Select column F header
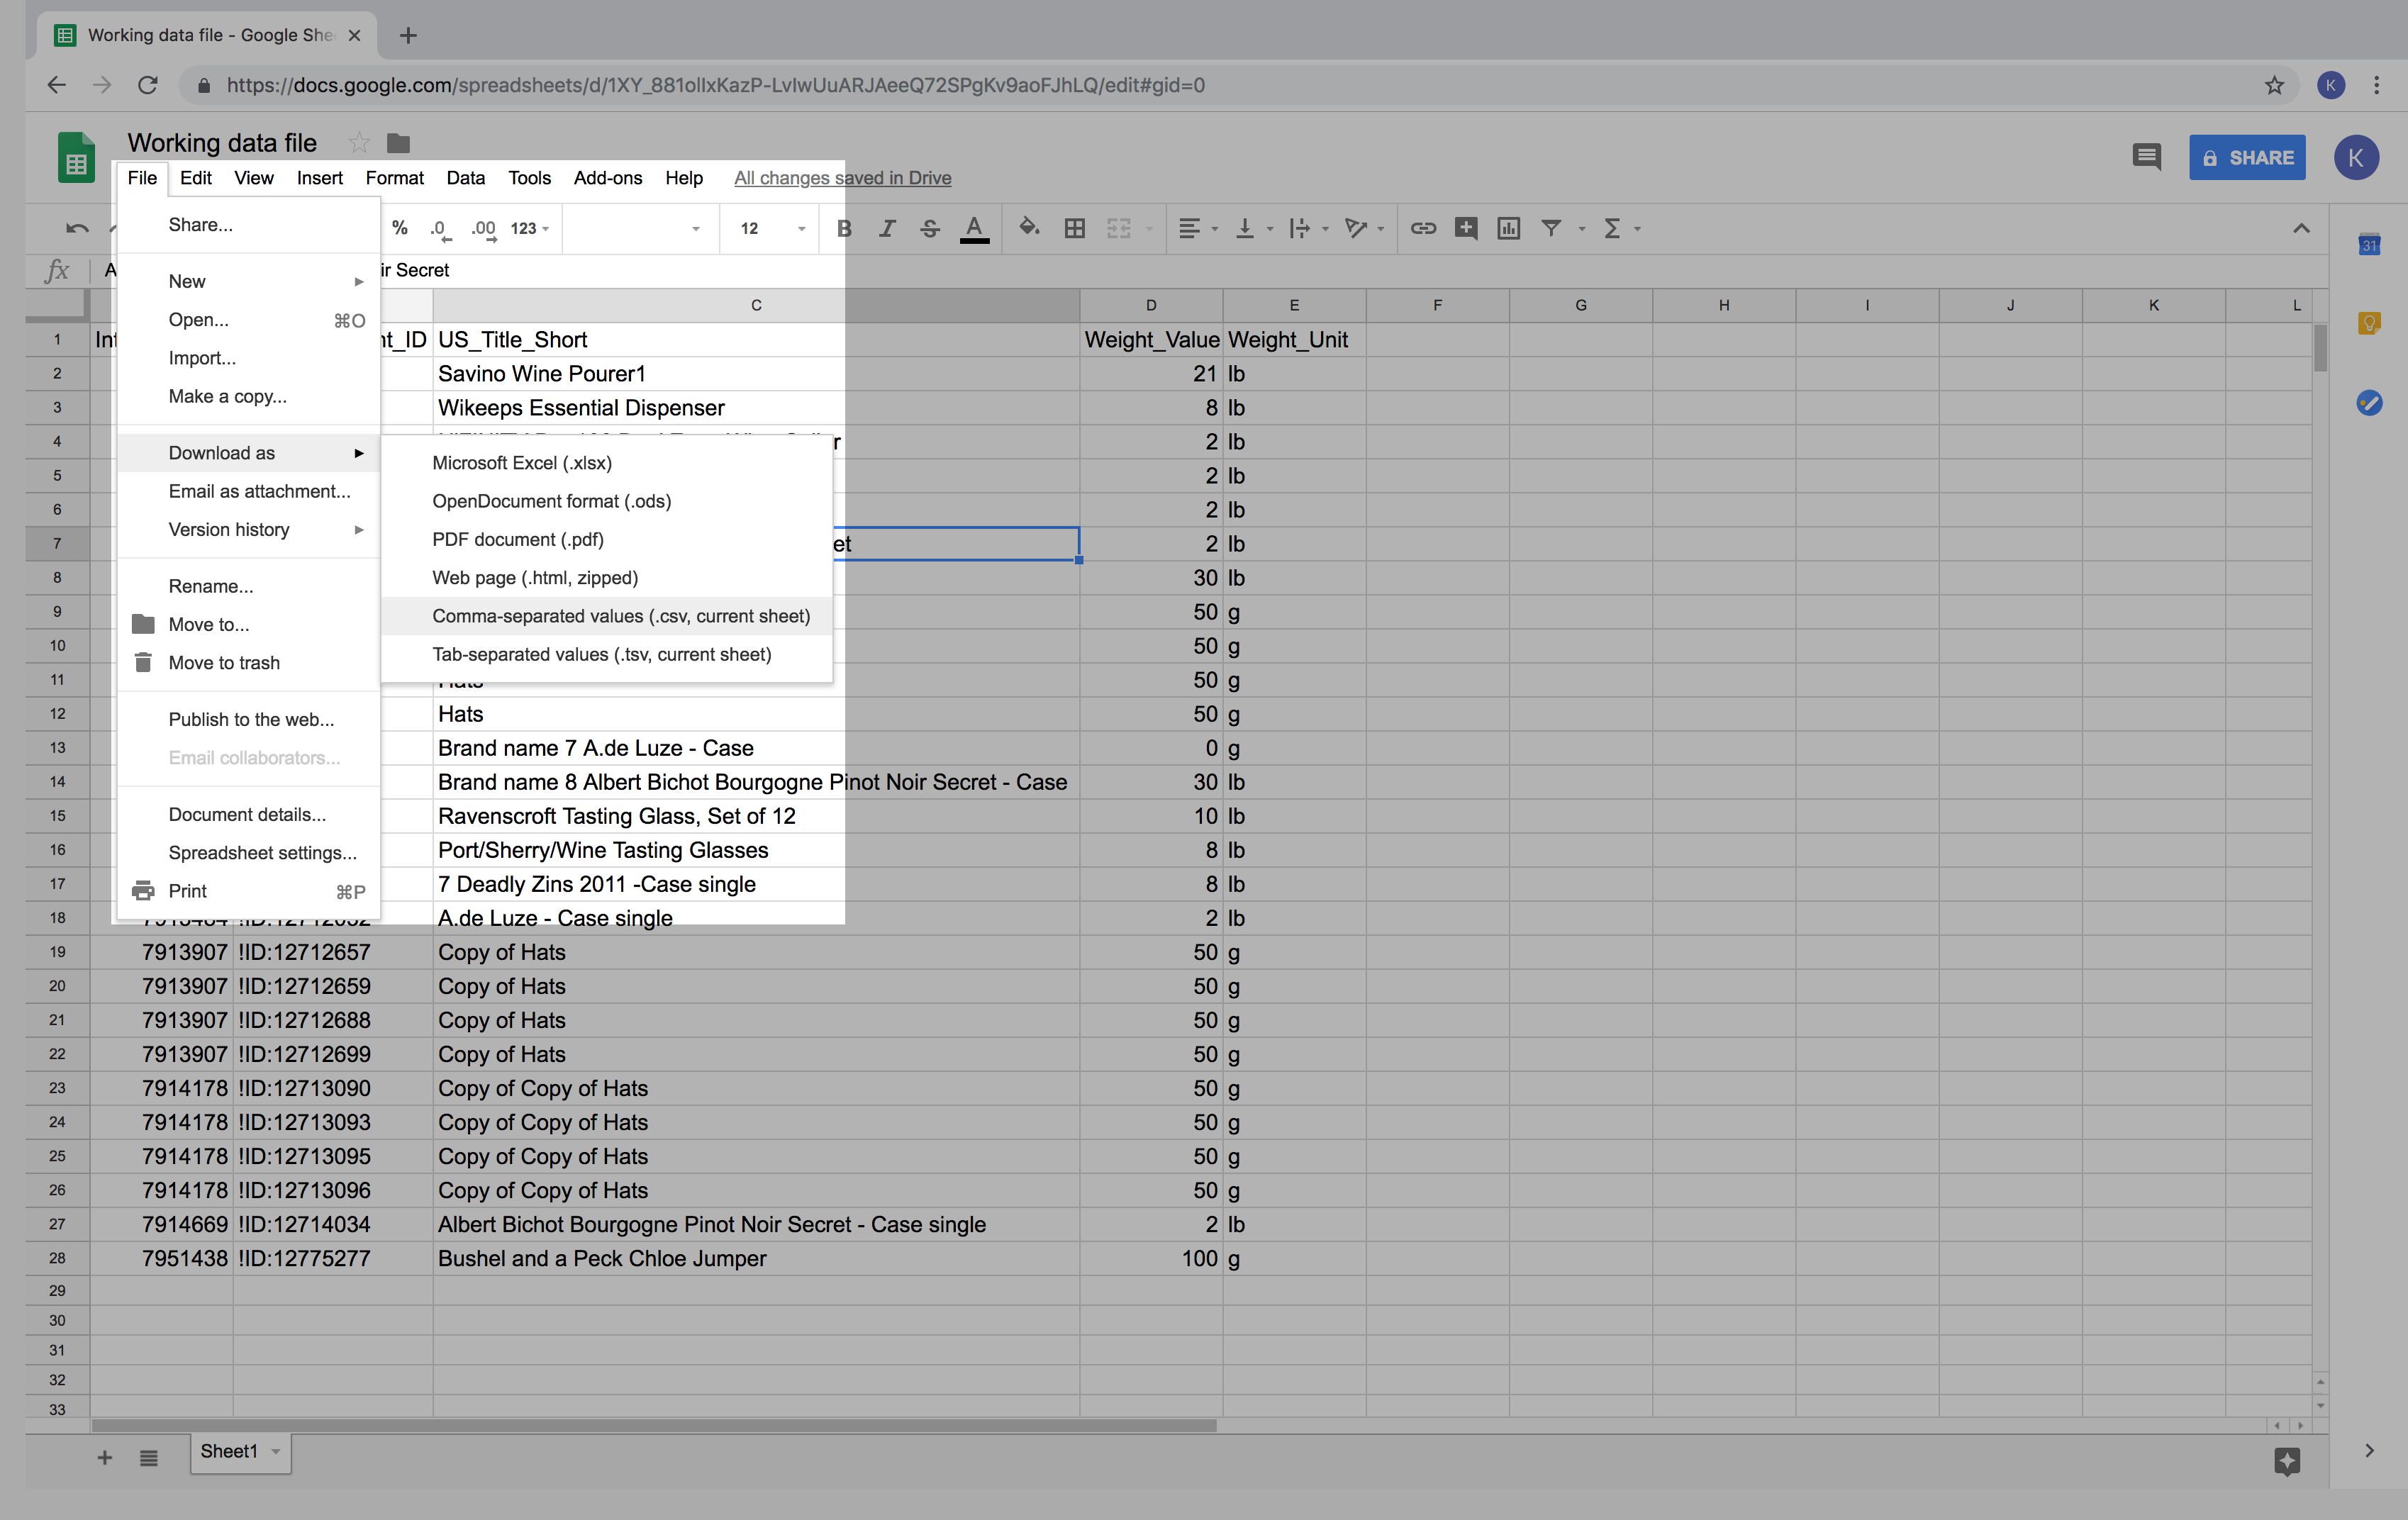The image size is (2408, 1520). pyautogui.click(x=1437, y=305)
